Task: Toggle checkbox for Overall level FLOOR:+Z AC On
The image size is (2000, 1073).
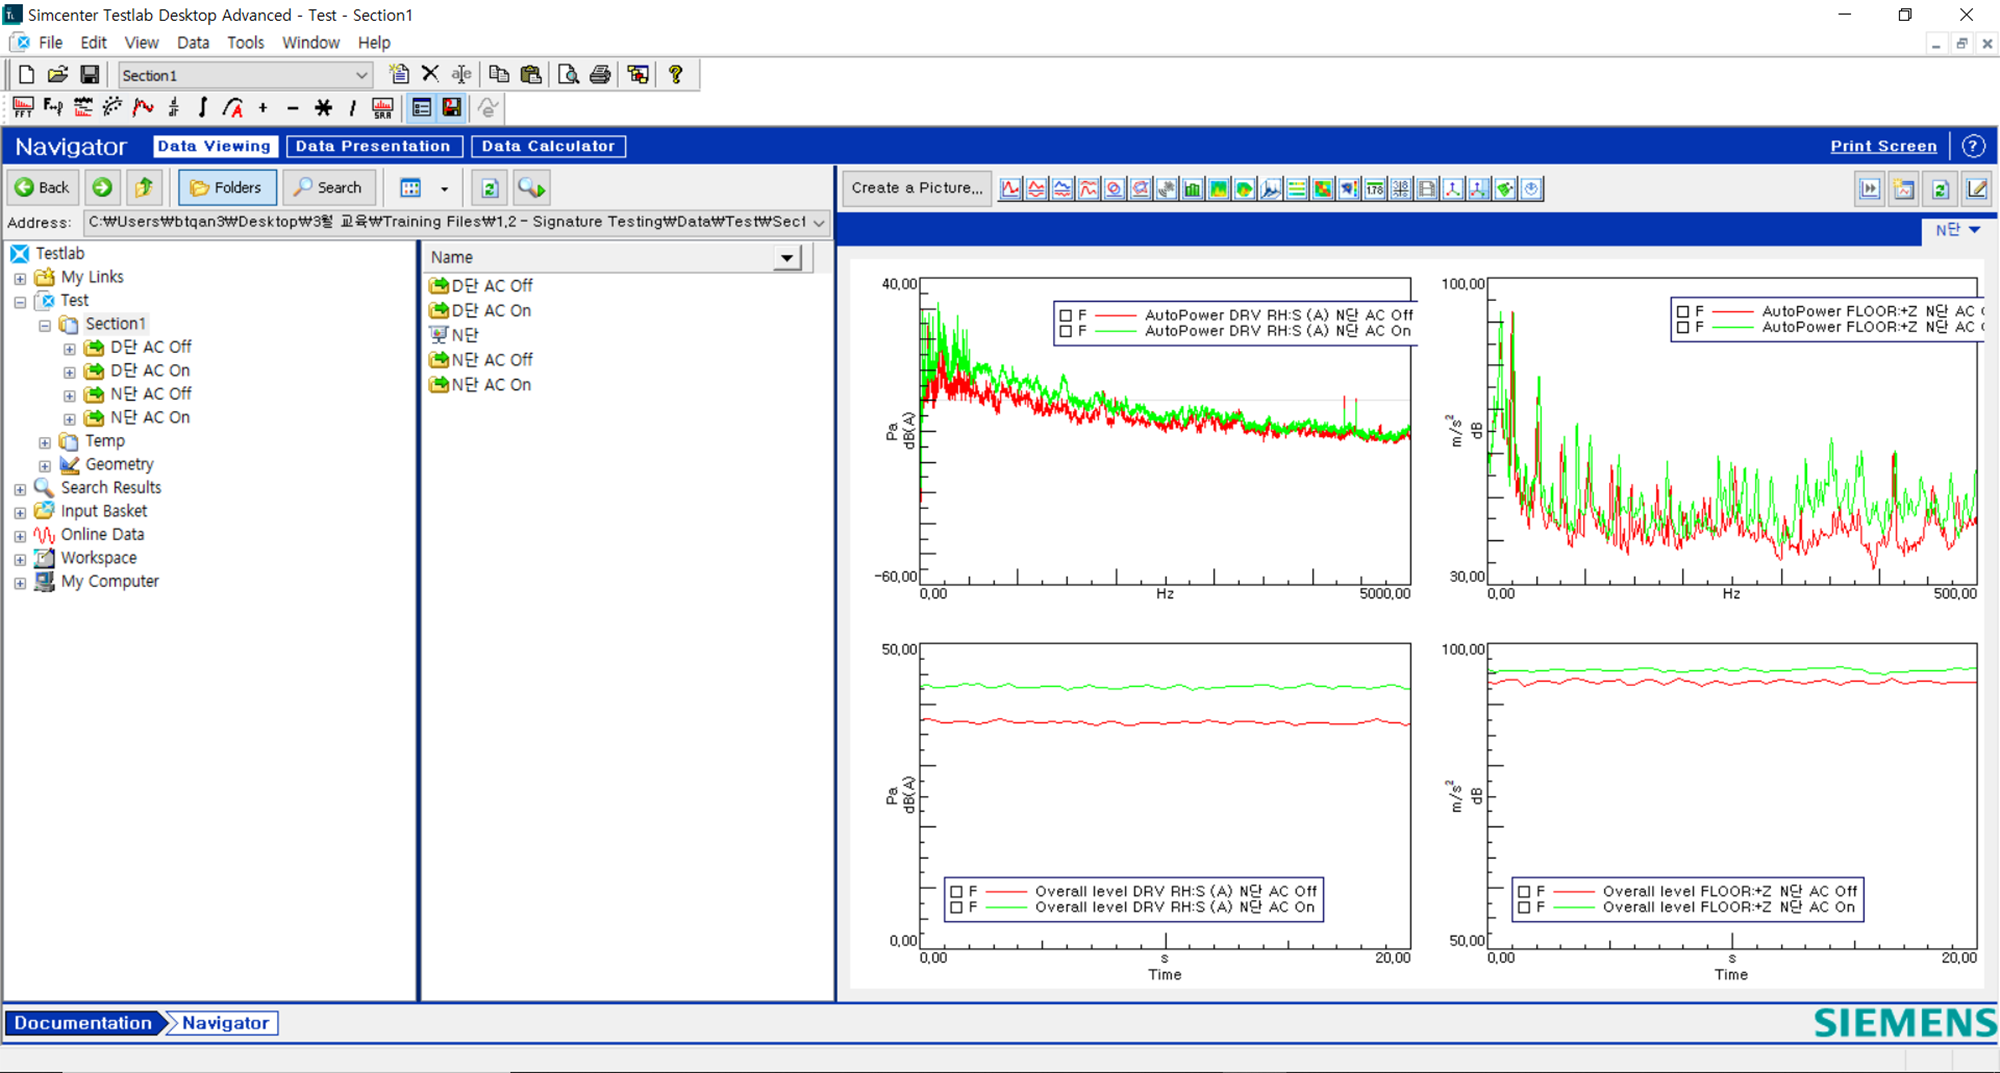Action: (1524, 907)
